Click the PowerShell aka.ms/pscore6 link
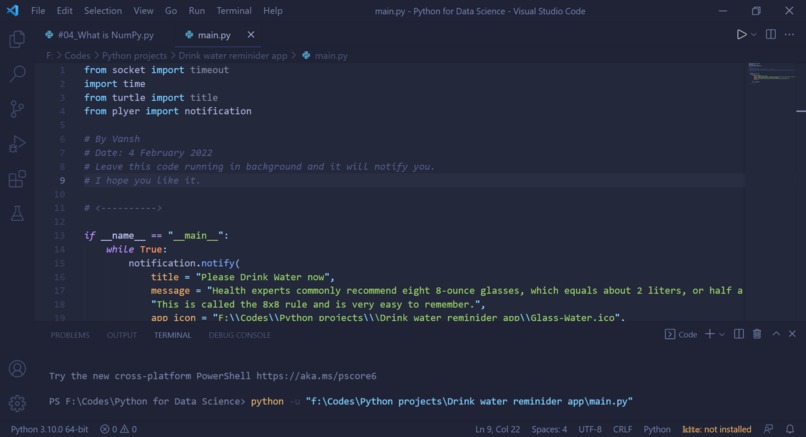806x437 pixels. pos(316,376)
